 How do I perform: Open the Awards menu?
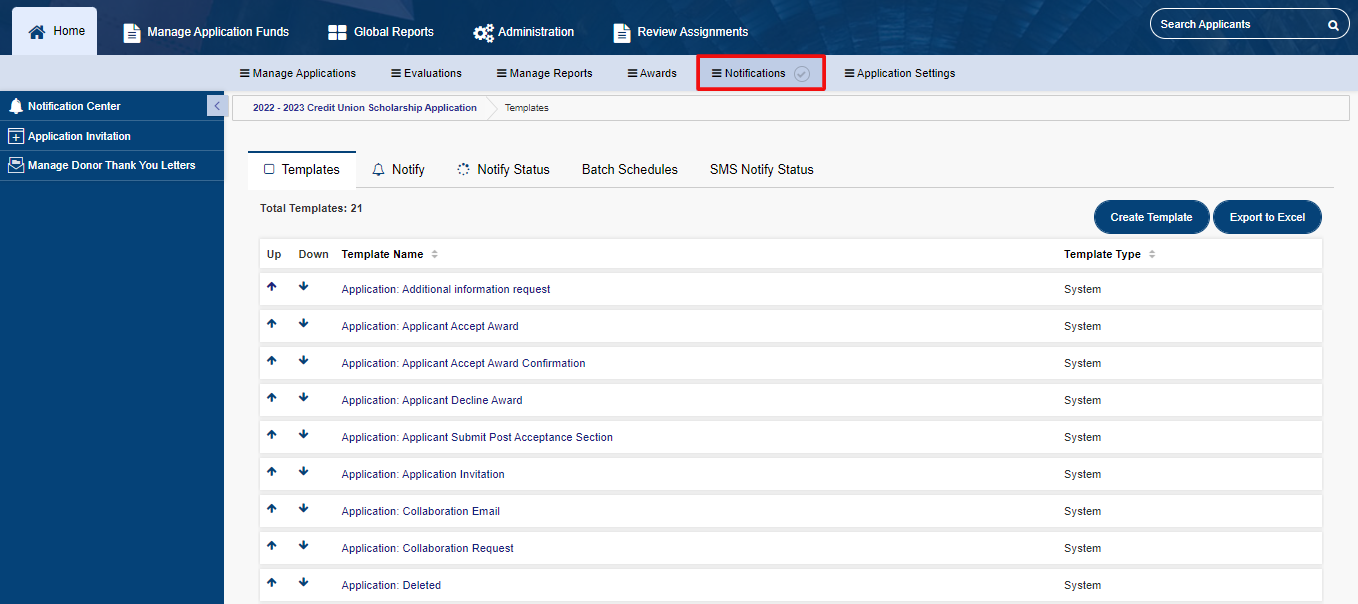652,73
